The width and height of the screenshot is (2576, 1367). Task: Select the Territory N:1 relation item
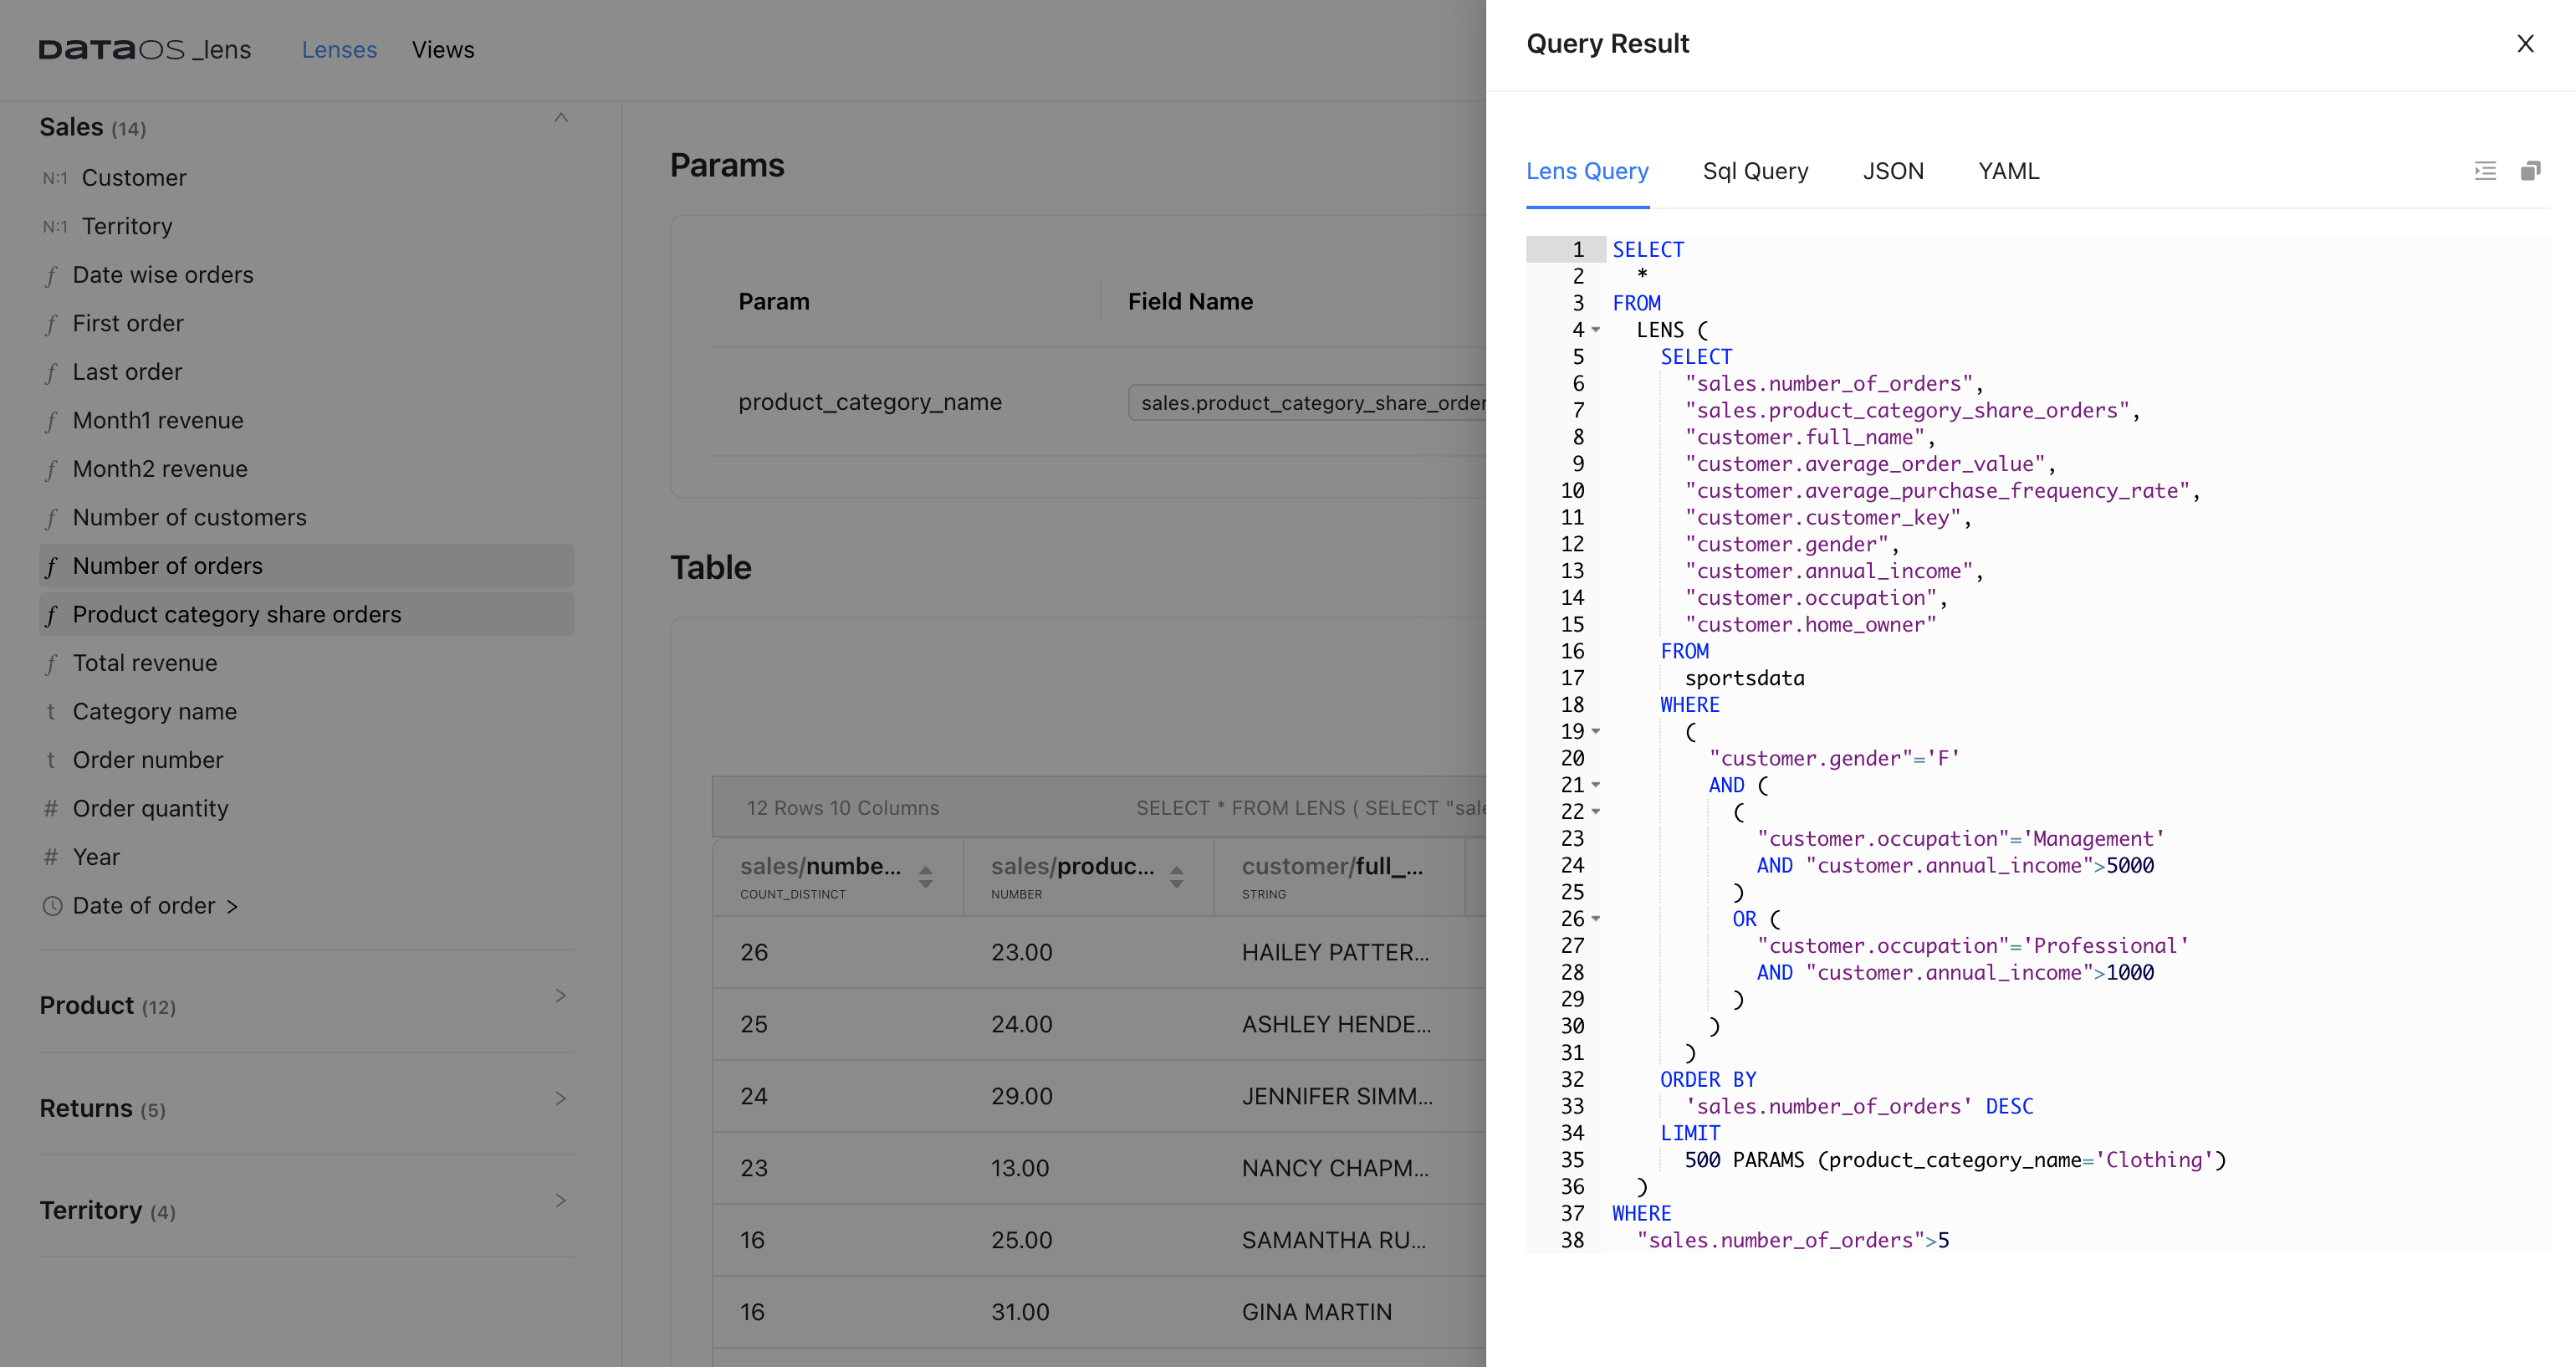pyautogui.click(x=306, y=226)
